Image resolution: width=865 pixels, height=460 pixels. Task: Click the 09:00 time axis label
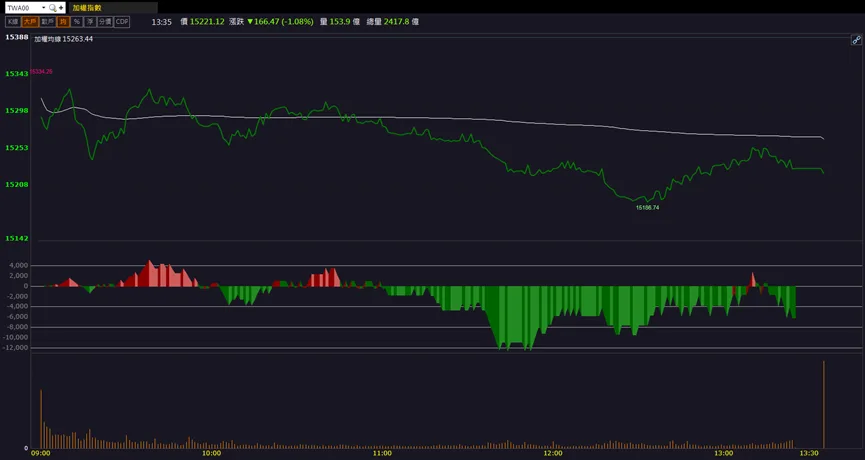pyautogui.click(x=41, y=453)
